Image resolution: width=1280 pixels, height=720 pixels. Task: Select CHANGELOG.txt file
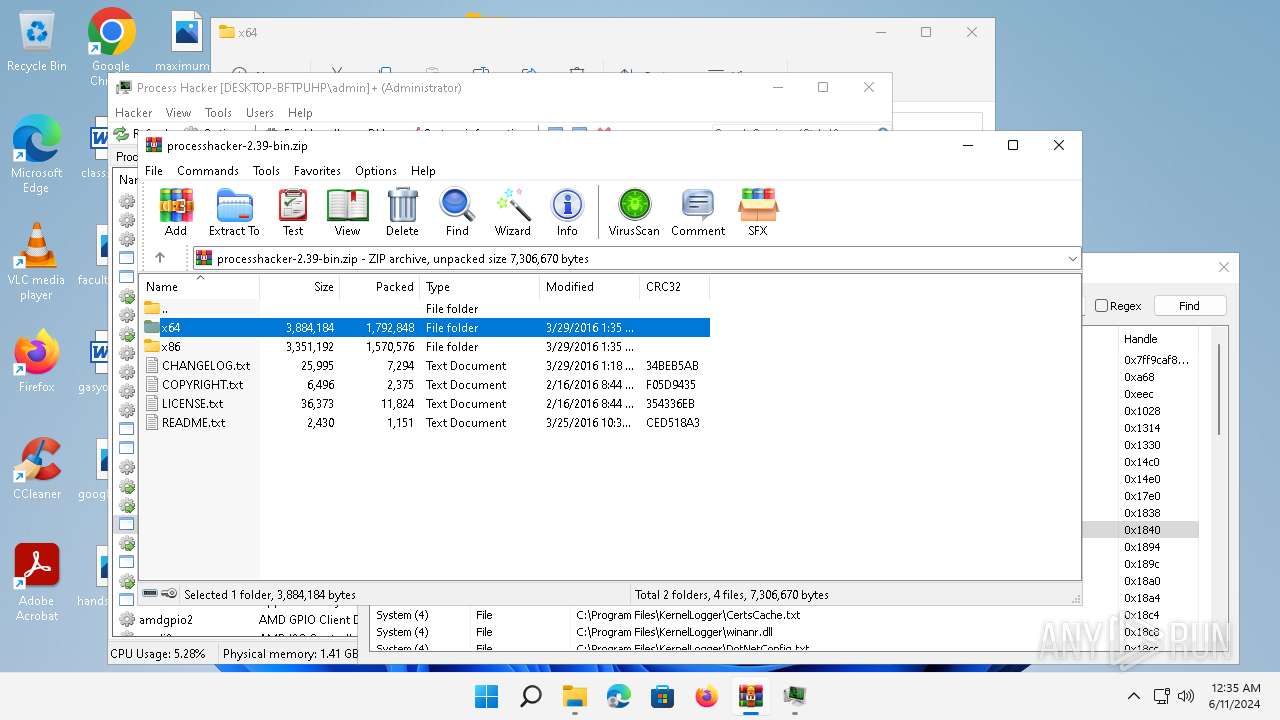[x=424, y=366]
